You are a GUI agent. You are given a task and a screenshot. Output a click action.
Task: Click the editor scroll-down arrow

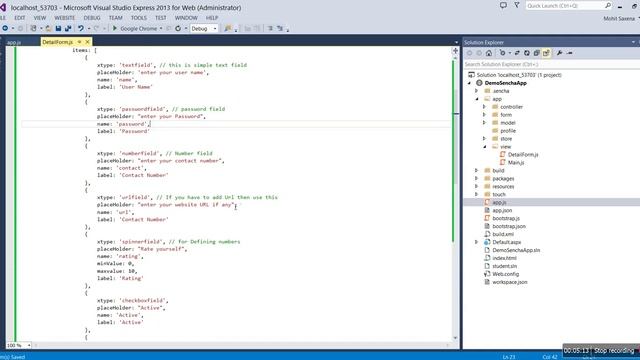tap(456, 338)
